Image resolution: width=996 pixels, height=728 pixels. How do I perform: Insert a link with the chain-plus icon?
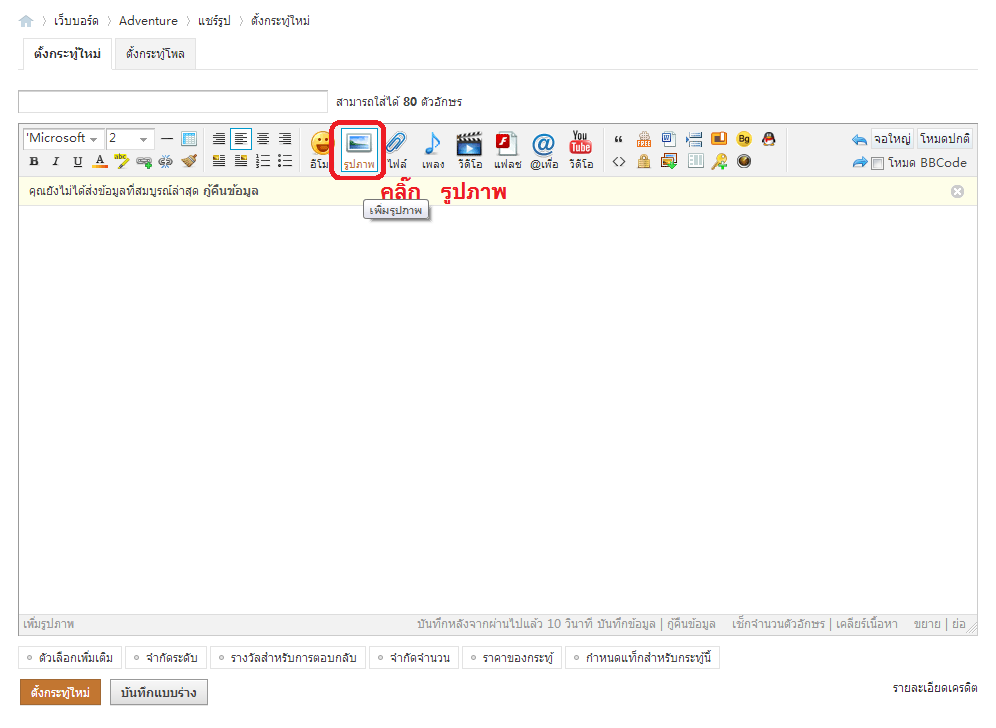144,161
